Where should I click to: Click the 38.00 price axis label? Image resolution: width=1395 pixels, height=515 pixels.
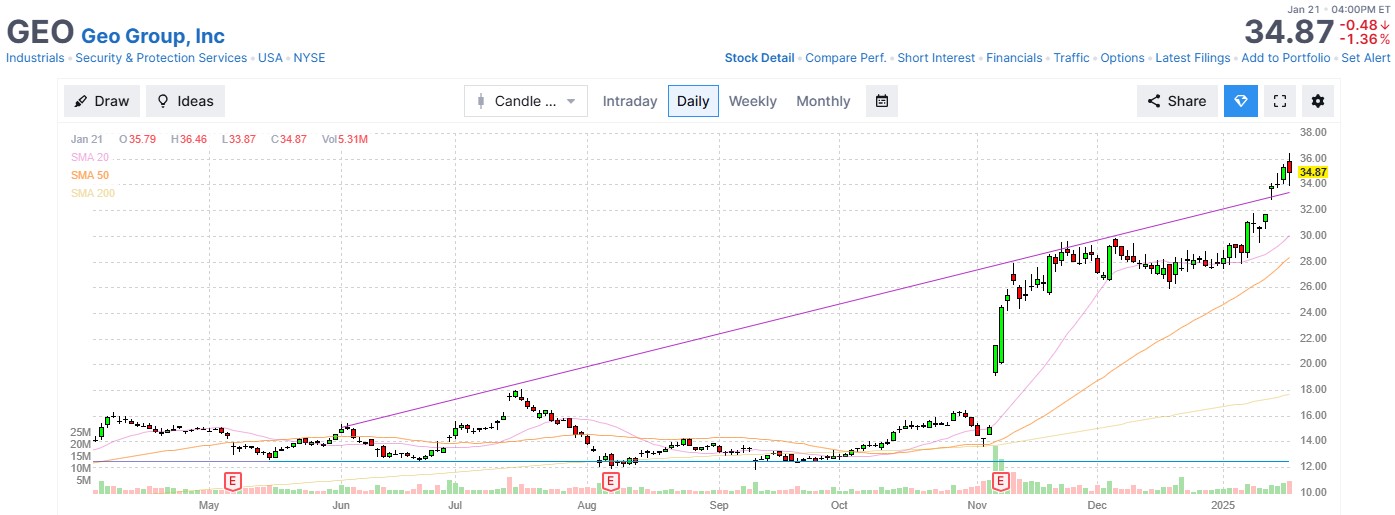tap(1312, 133)
